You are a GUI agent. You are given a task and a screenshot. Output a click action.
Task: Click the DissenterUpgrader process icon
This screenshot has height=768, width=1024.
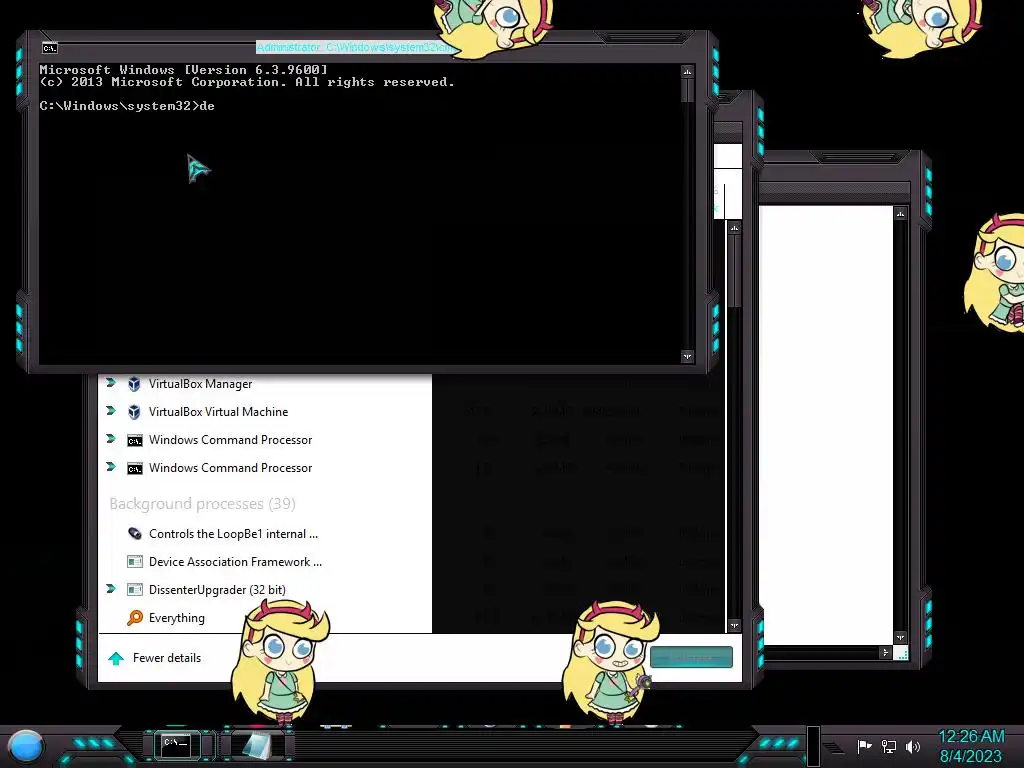[135, 590]
